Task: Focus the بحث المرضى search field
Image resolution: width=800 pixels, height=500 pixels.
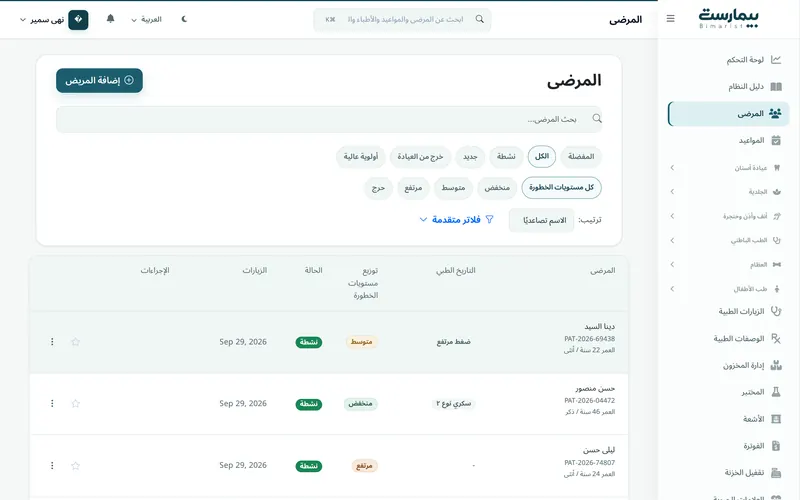Action: pyautogui.click(x=329, y=119)
